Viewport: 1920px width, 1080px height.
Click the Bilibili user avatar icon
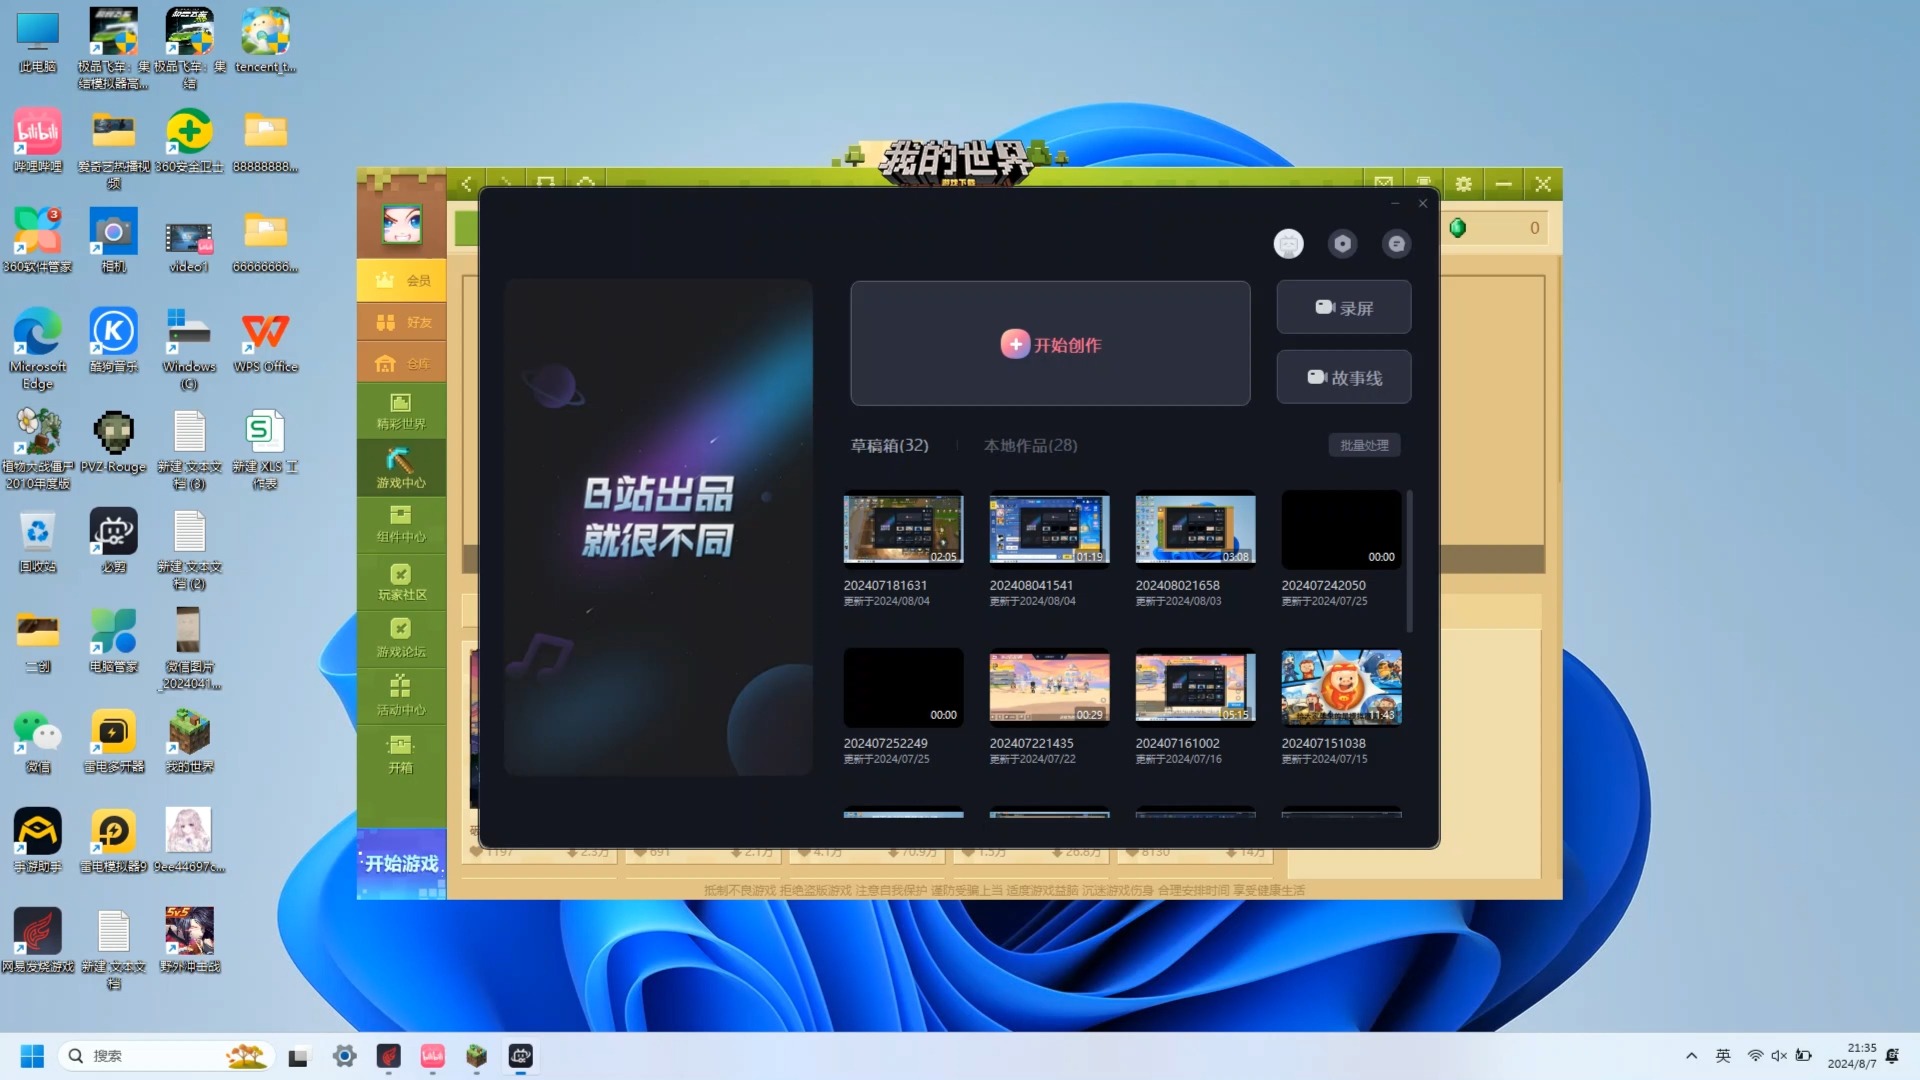1288,243
